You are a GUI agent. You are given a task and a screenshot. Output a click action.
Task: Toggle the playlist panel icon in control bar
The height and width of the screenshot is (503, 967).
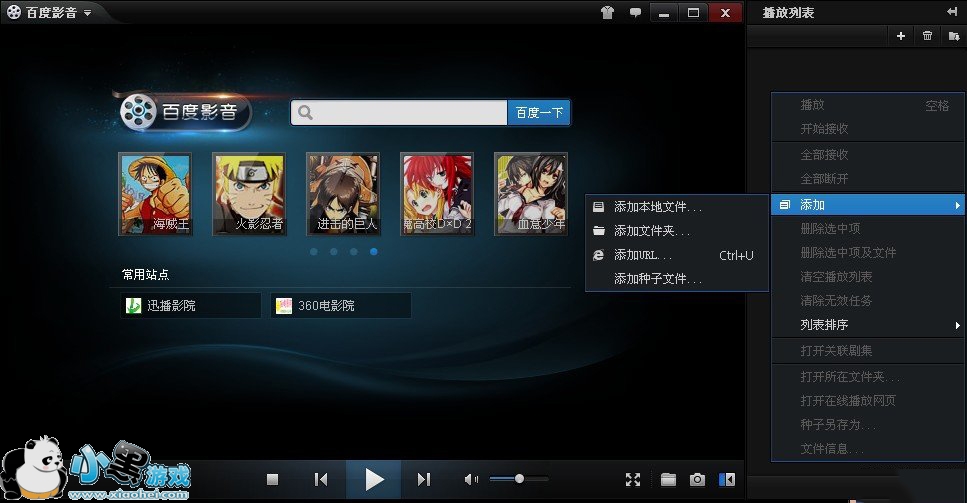pyautogui.click(x=727, y=480)
